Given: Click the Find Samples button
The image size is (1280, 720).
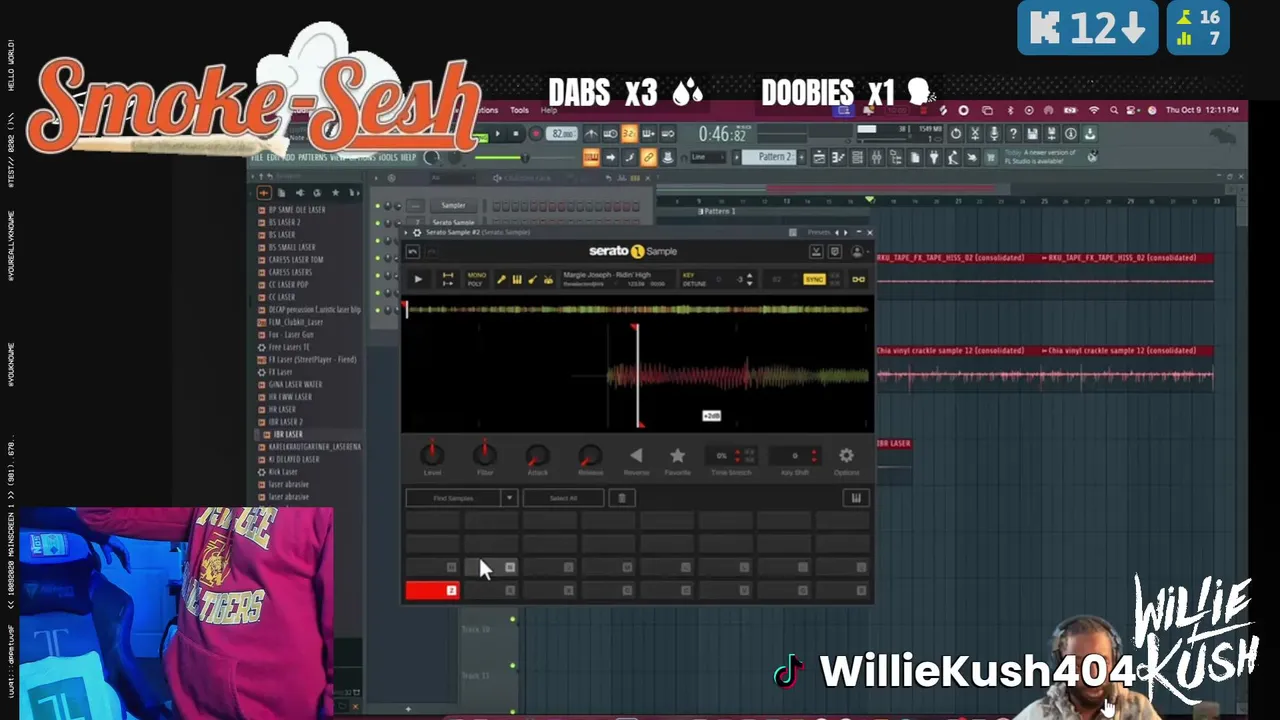Looking at the screenshot, I should (x=454, y=498).
